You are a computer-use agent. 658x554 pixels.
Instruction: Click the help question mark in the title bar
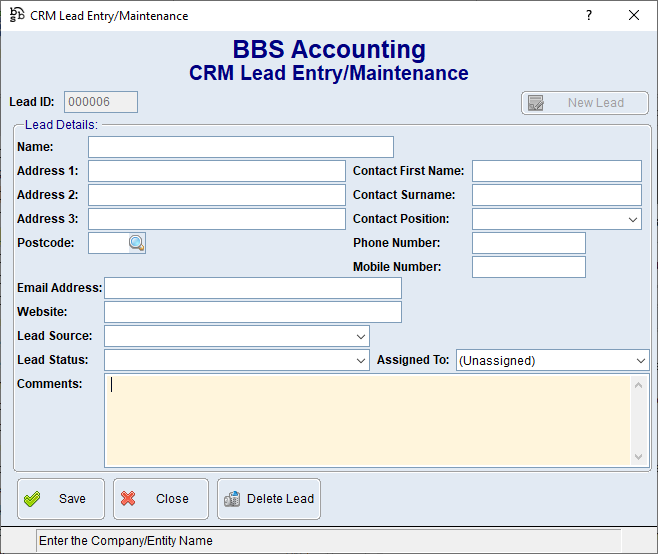pyautogui.click(x=589, y=15)
